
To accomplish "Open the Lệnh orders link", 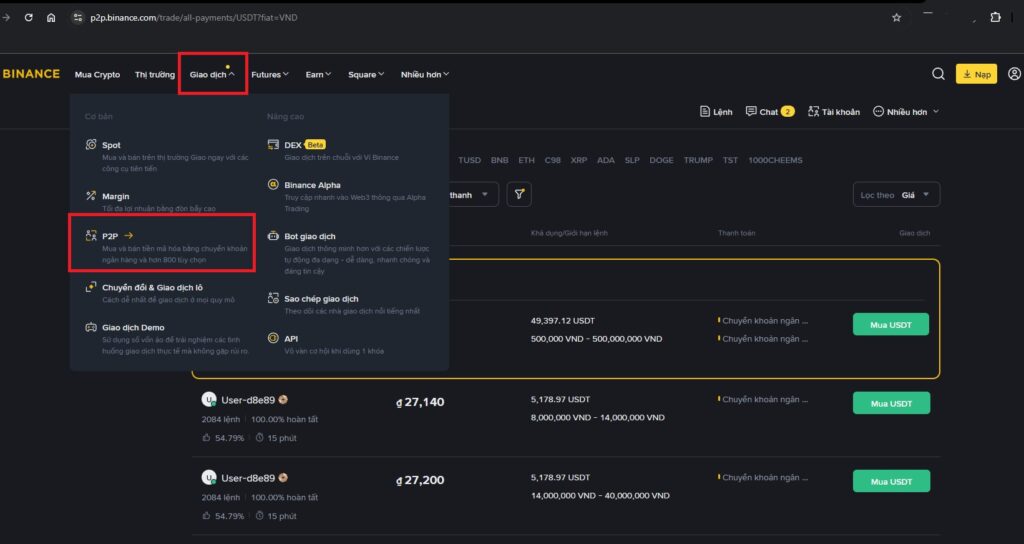I will tap(716, 112).
